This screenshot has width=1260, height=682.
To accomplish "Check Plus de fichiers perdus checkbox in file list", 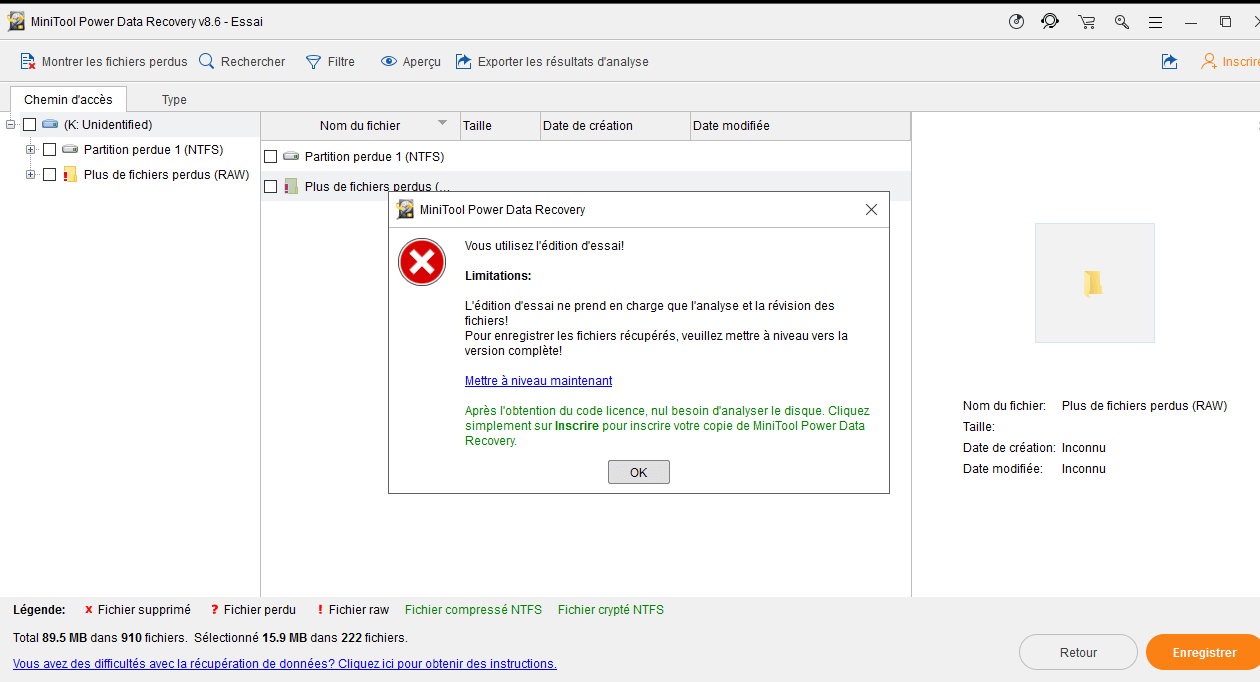I will click(270, 186).
